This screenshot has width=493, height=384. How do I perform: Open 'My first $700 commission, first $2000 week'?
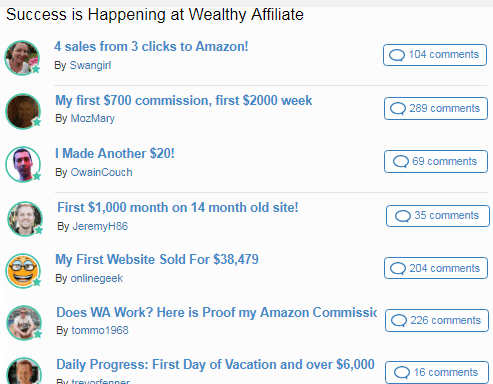click(184, 100)
